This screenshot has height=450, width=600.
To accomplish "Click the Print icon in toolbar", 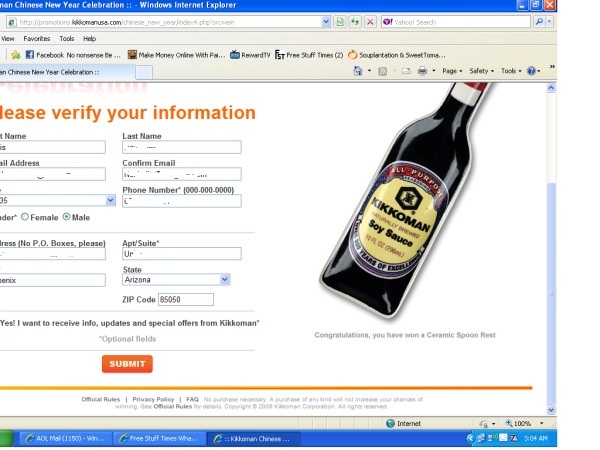I will coord(421,72).
